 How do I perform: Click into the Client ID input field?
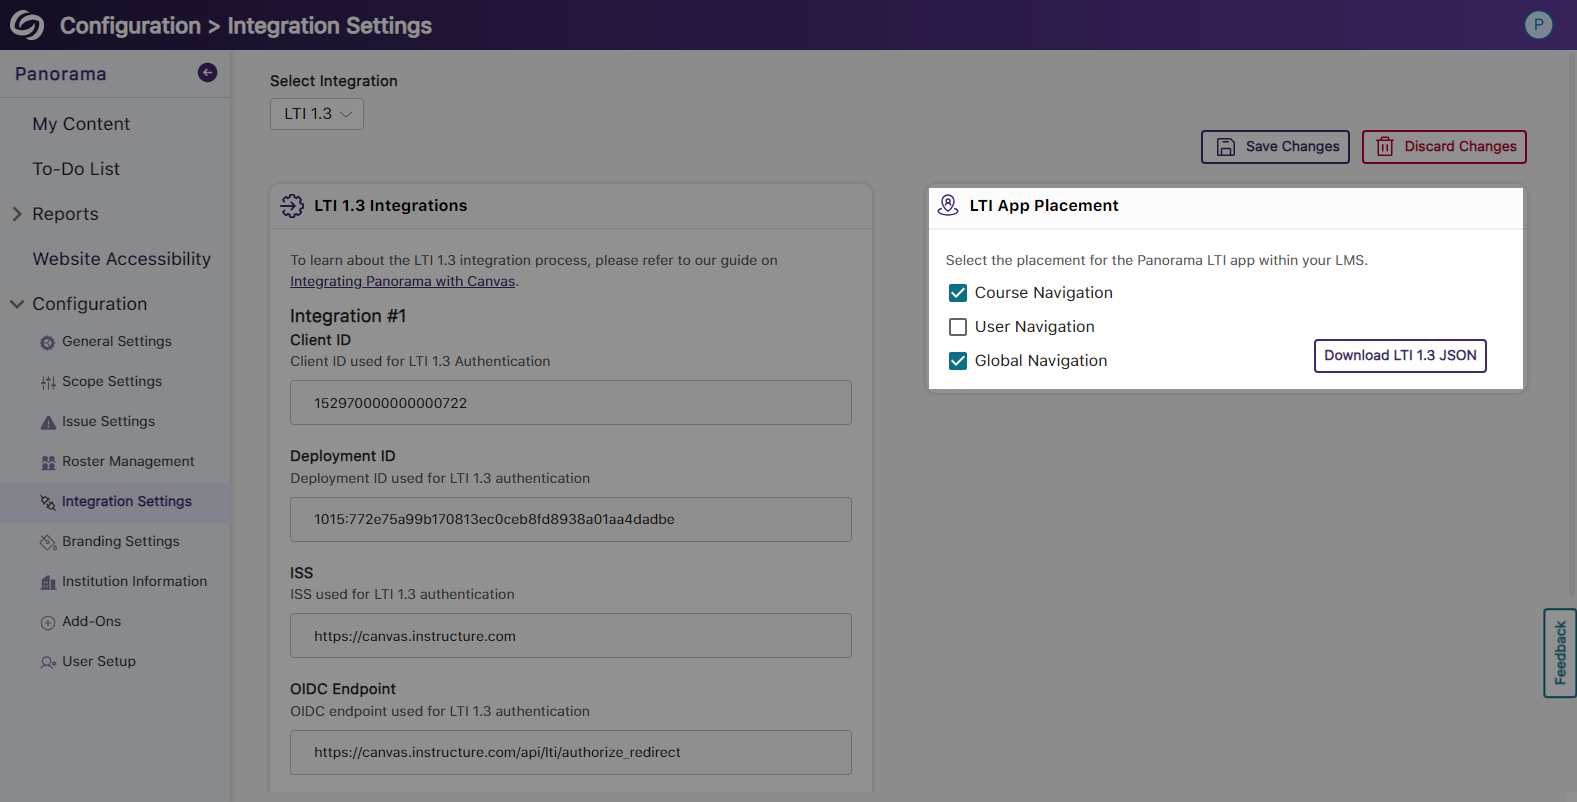coord(570,403)
